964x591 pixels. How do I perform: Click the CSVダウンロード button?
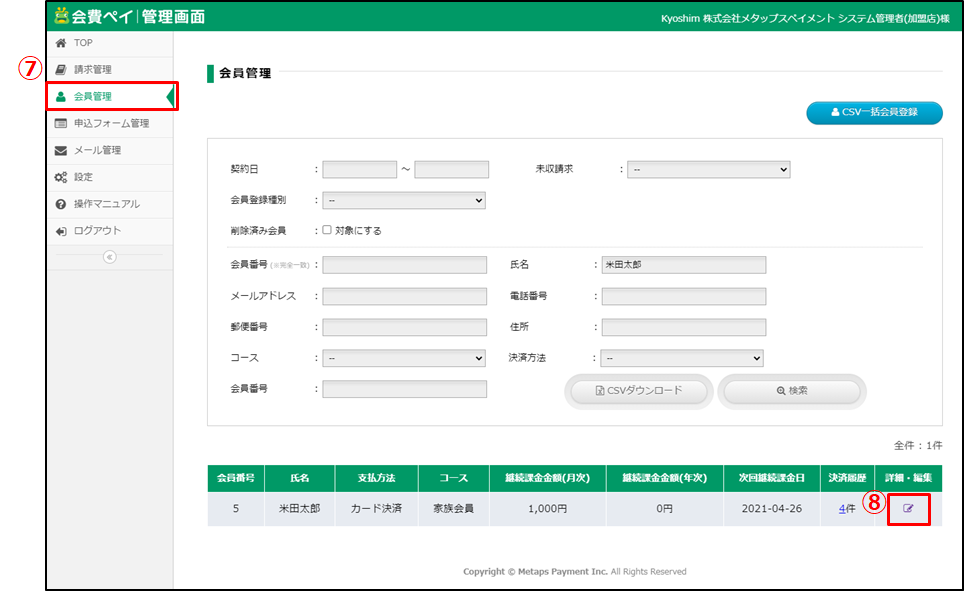(639, 391)
